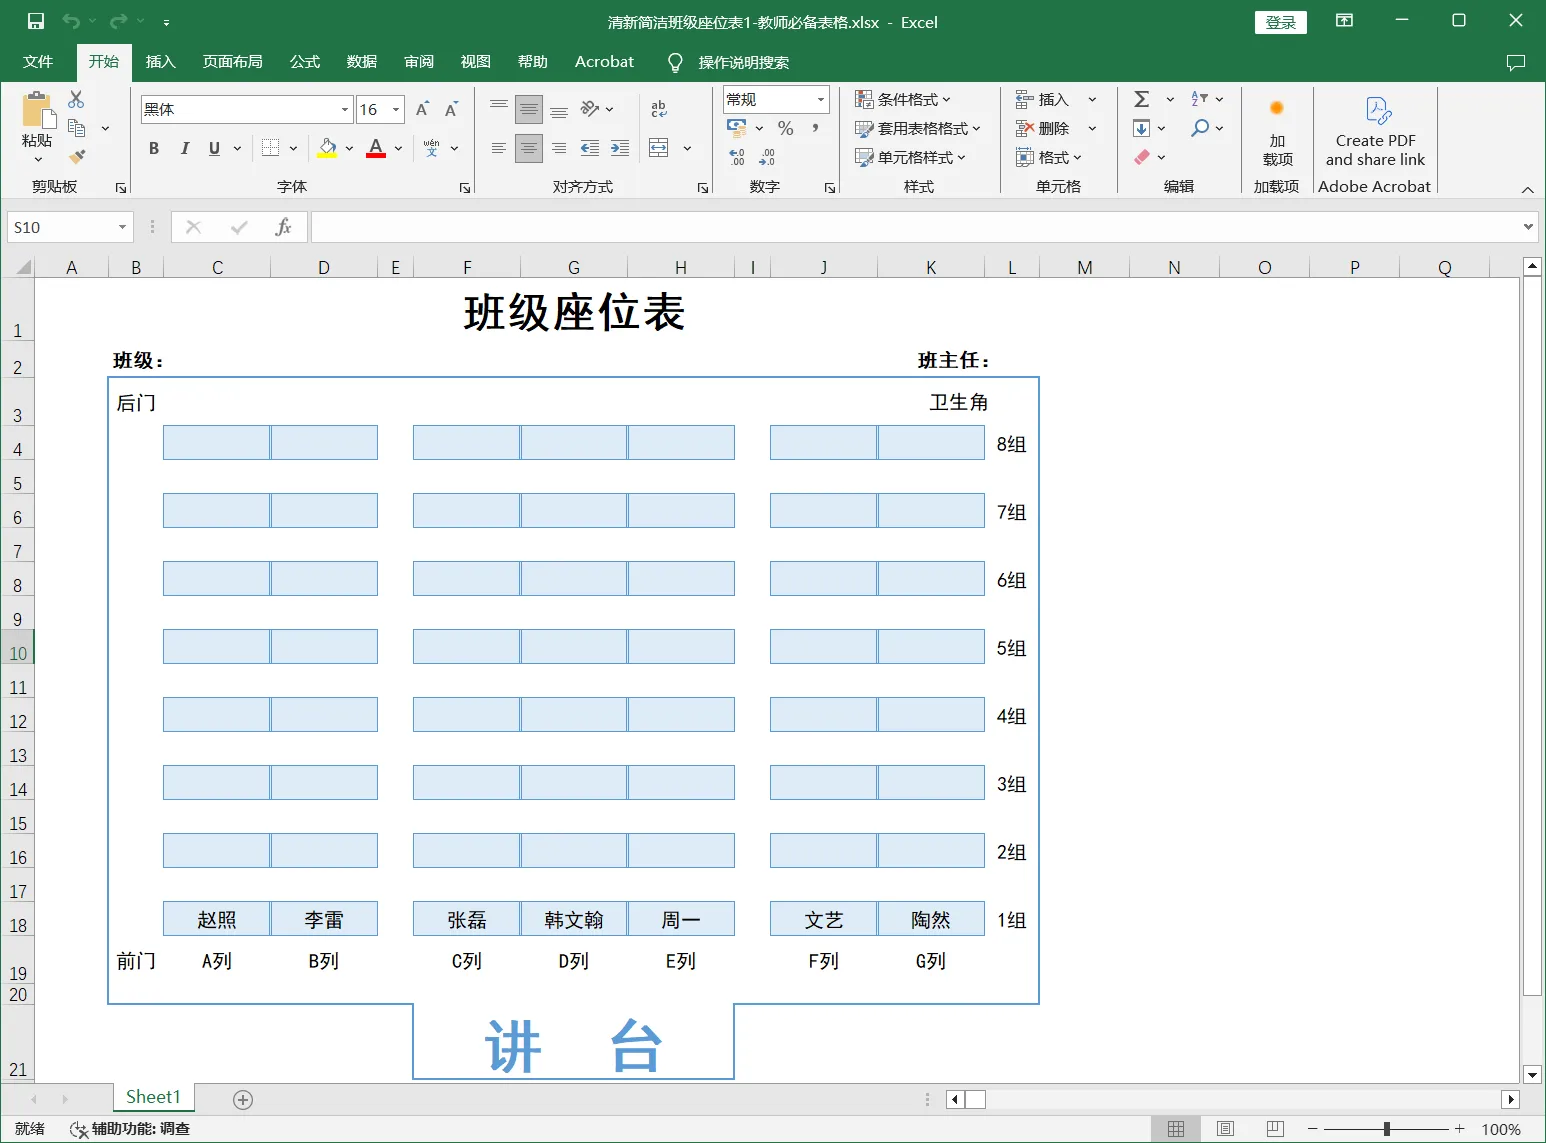Click the 删除 cells button
The width and height of the screenshot is (1546, 1143).
click(1043, 128)
